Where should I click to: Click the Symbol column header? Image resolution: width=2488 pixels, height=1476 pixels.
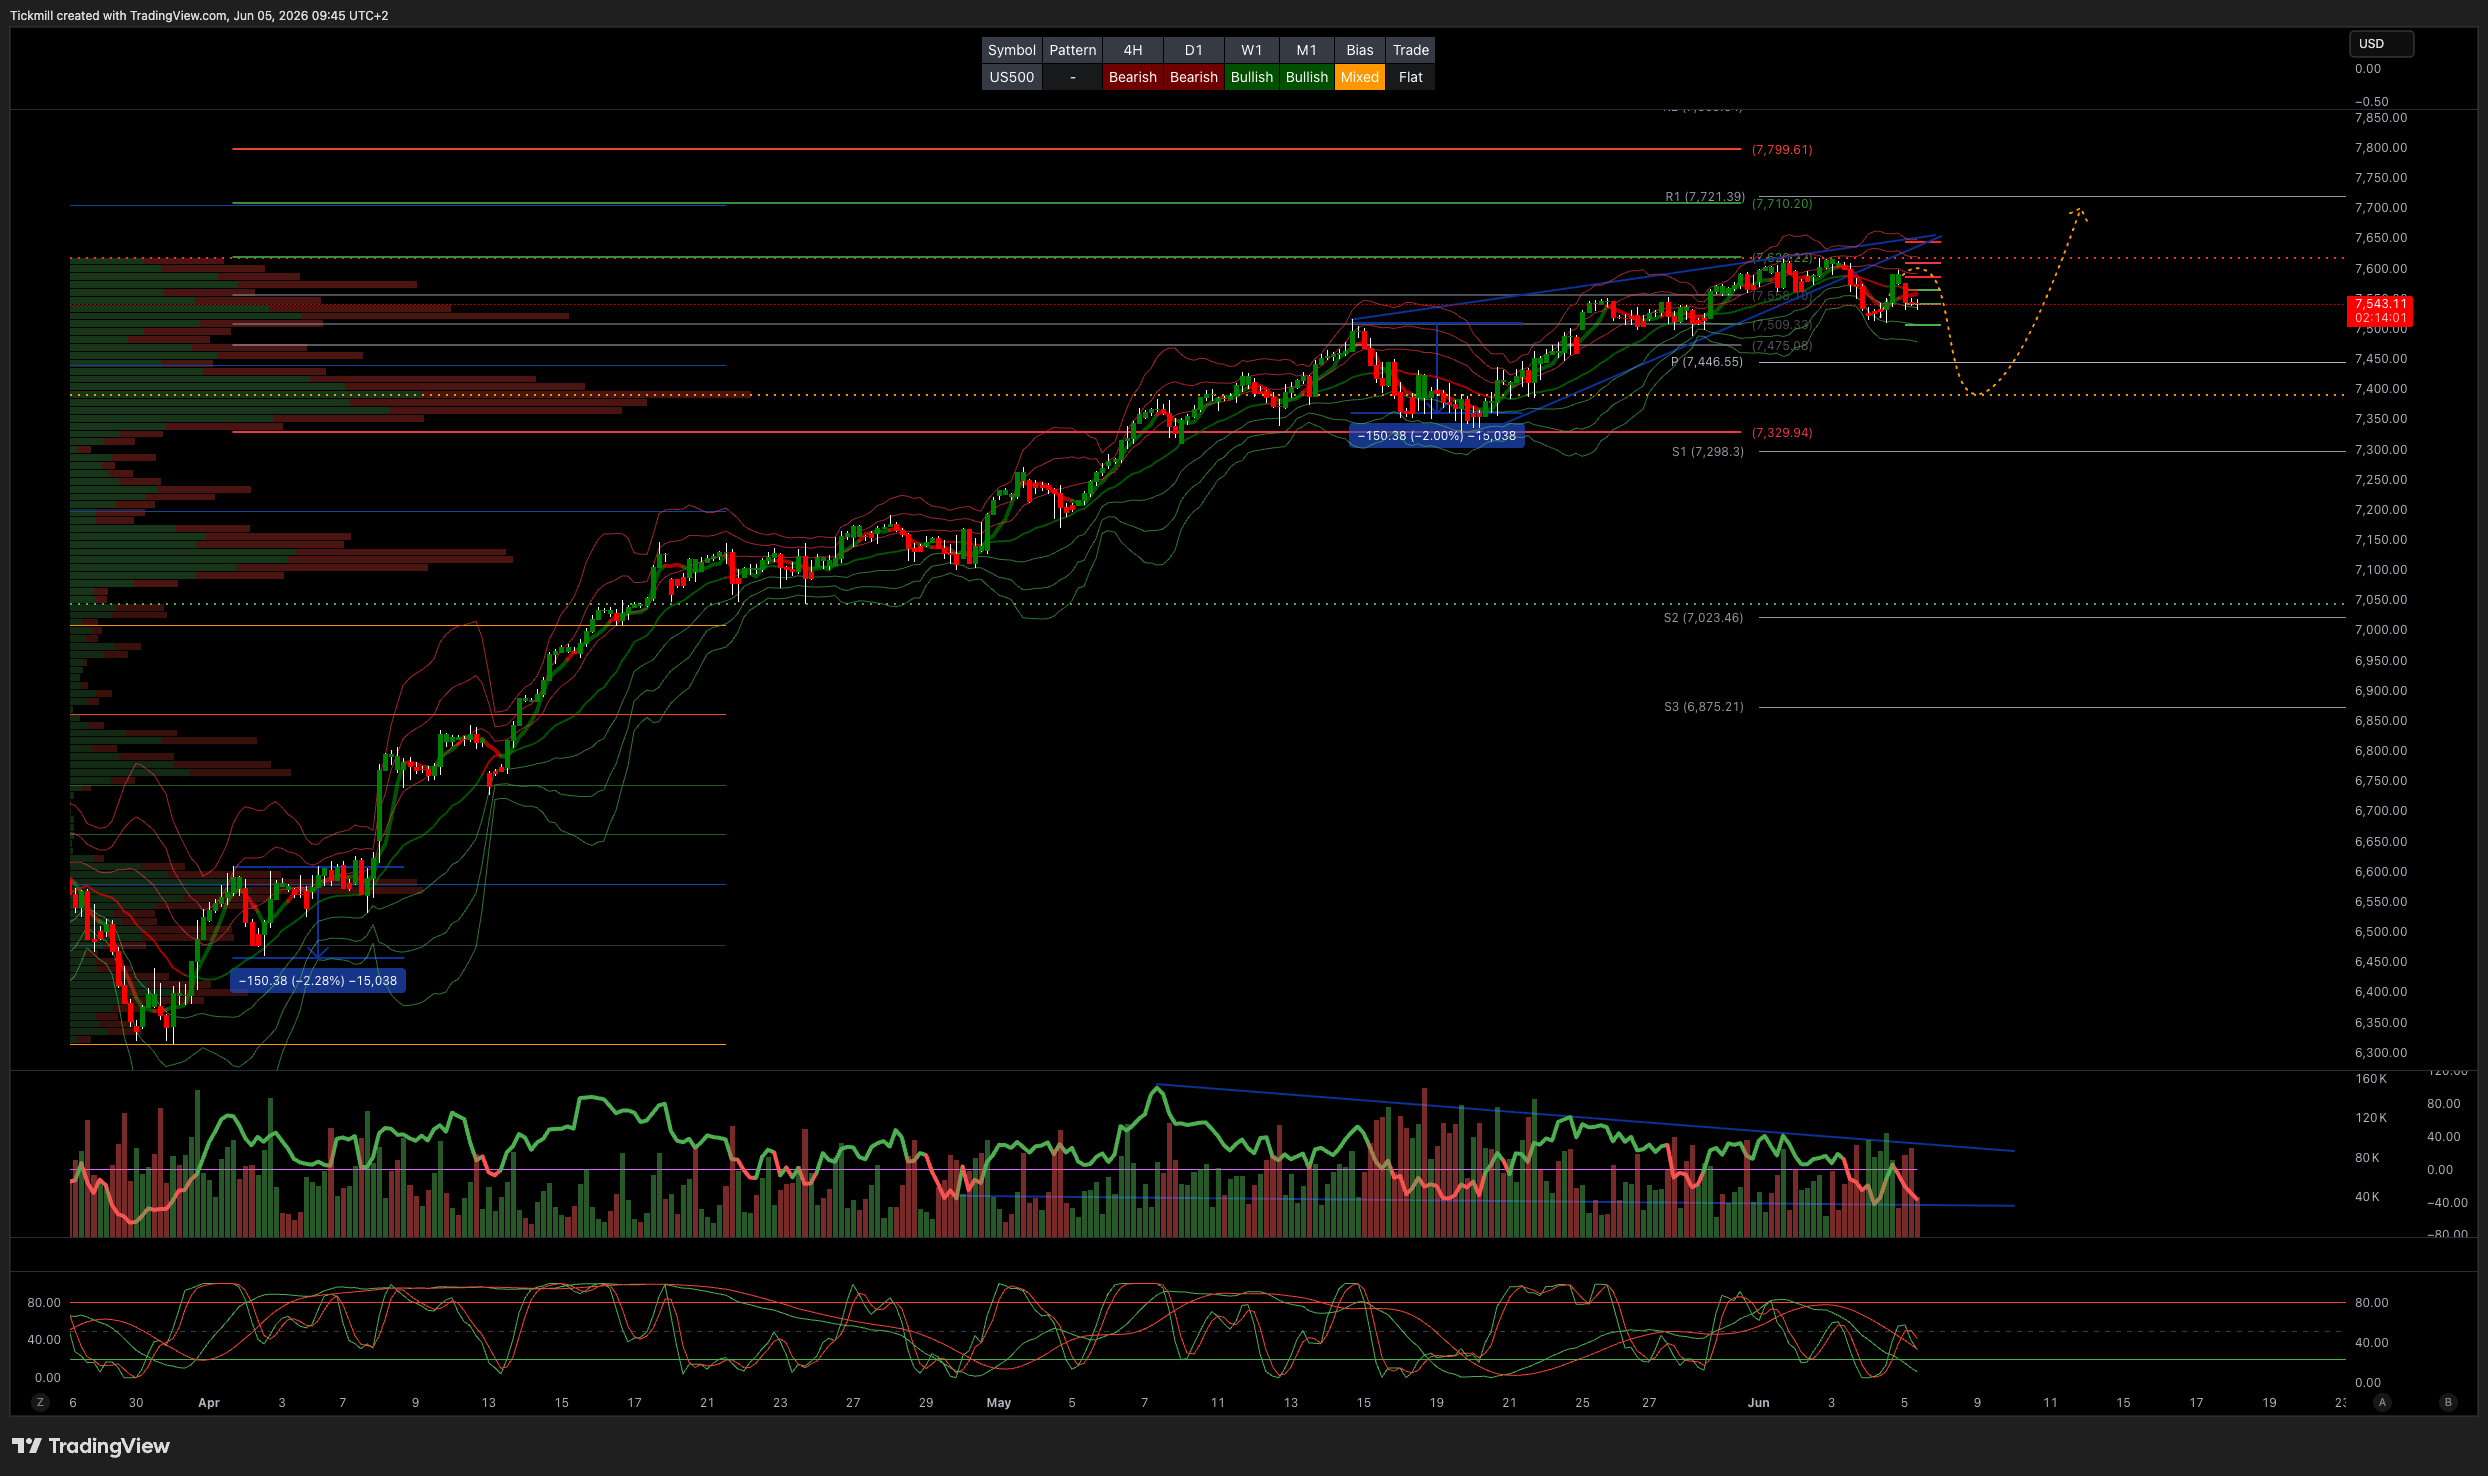[1011, 50]
